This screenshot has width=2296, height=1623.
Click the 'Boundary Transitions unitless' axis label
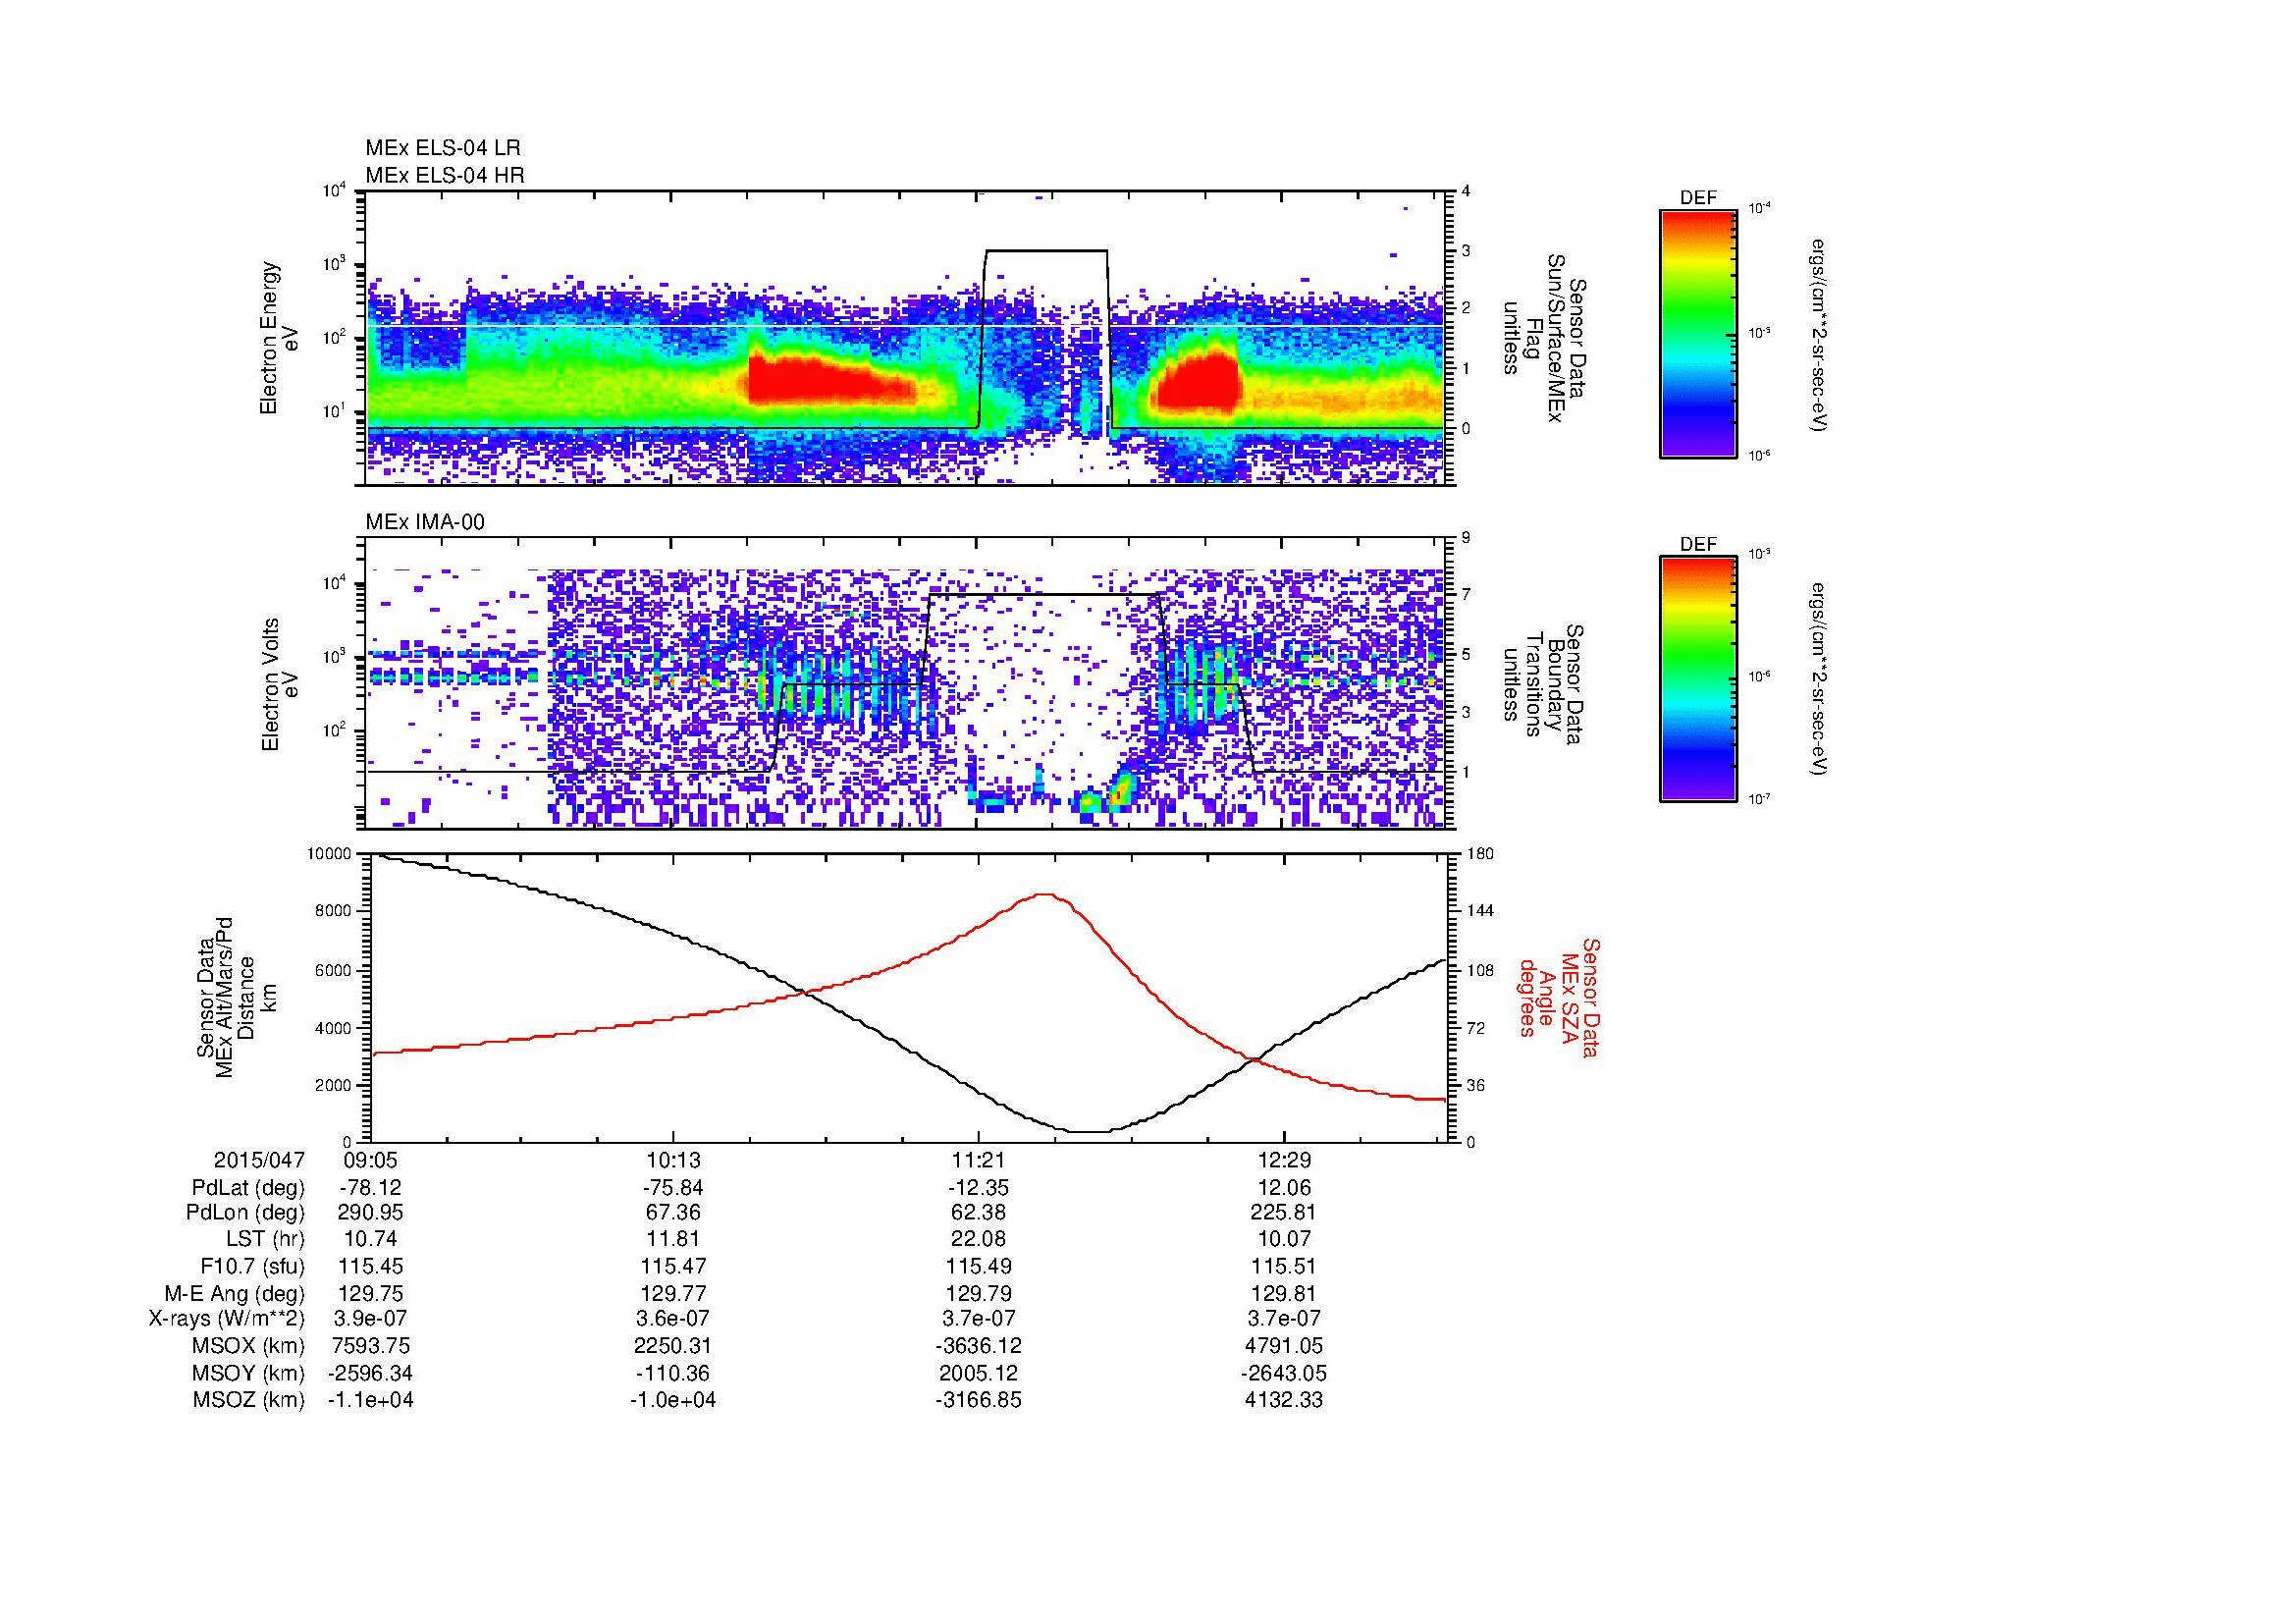pyautogui.click(x=1543, y=684)
